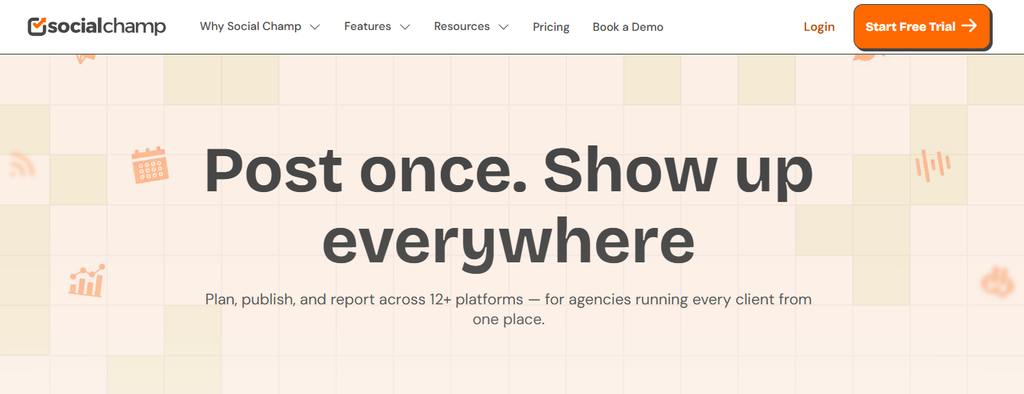Expand the Why Social Champ chevron
Screen dimensions: 1024x394
click(x=315, y=27)
